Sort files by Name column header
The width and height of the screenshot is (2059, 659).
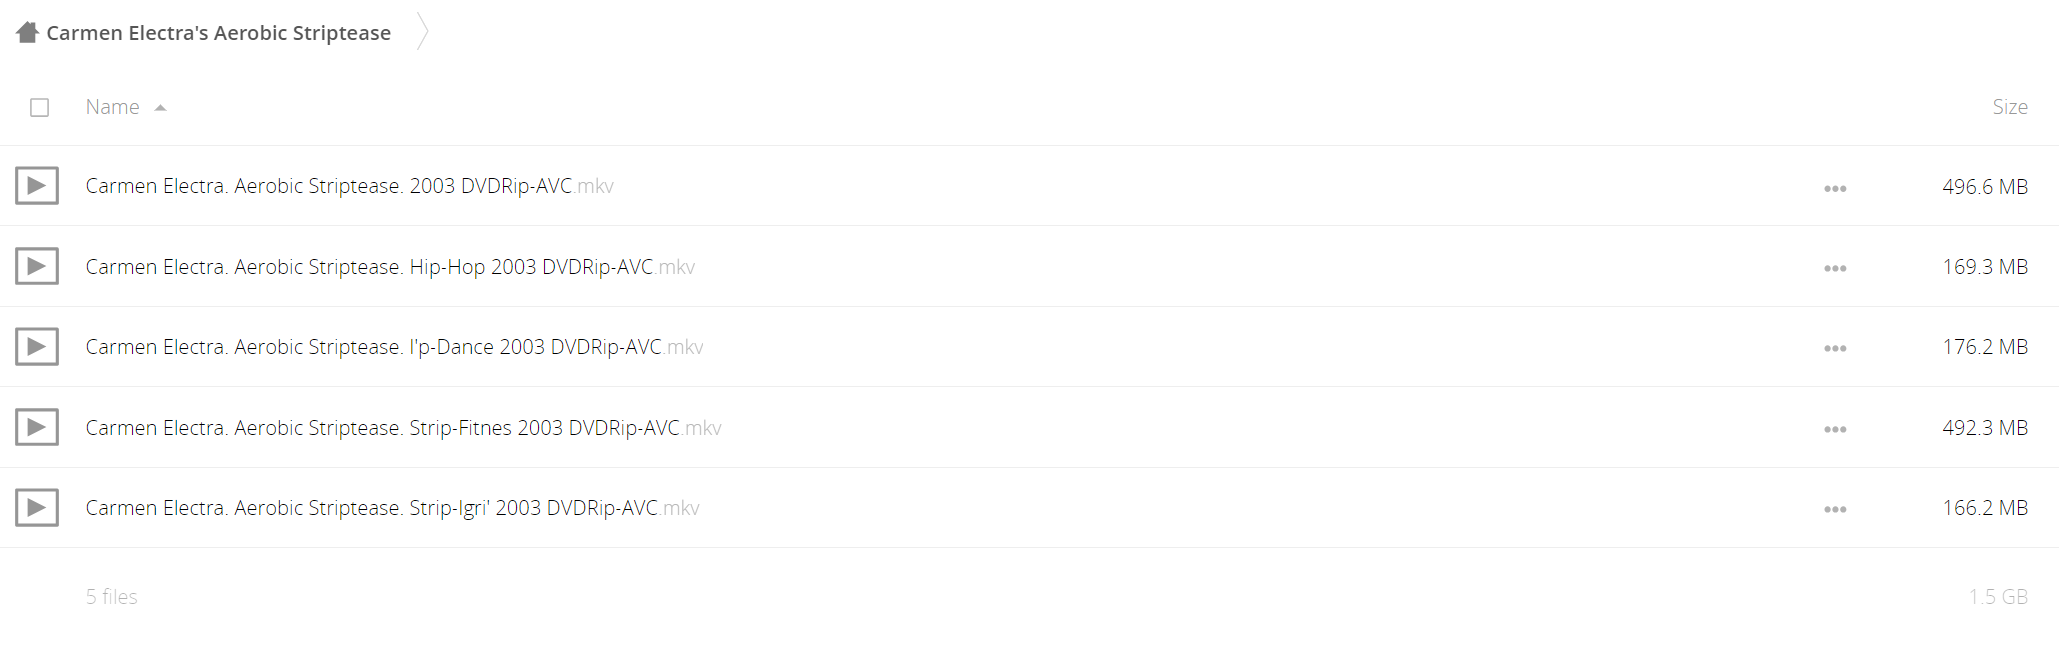pos(112,107)
